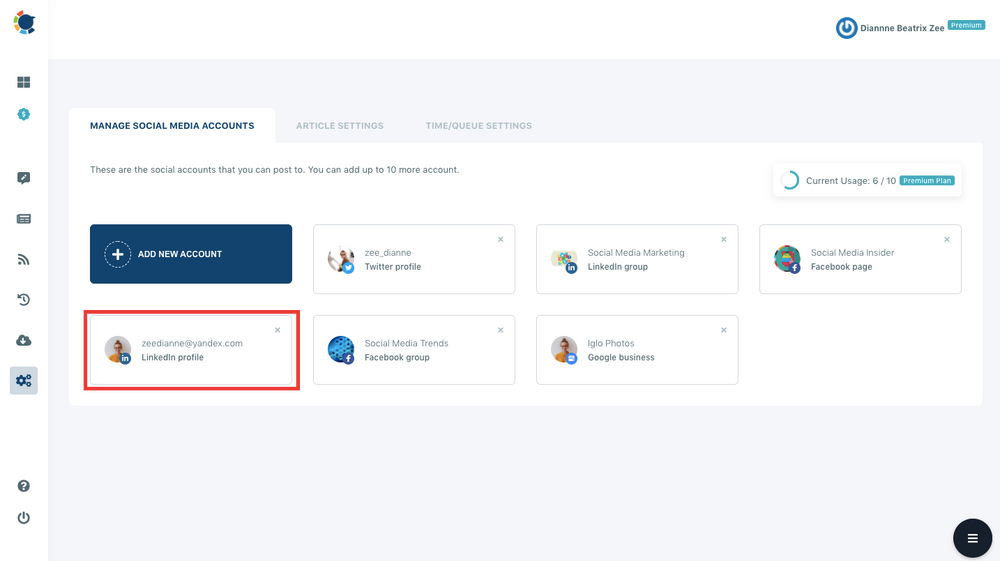The width and height of the screenshot is (1000, 561).
Task: Click the "Twitter profile" label
Action: (x=393, y=267)
